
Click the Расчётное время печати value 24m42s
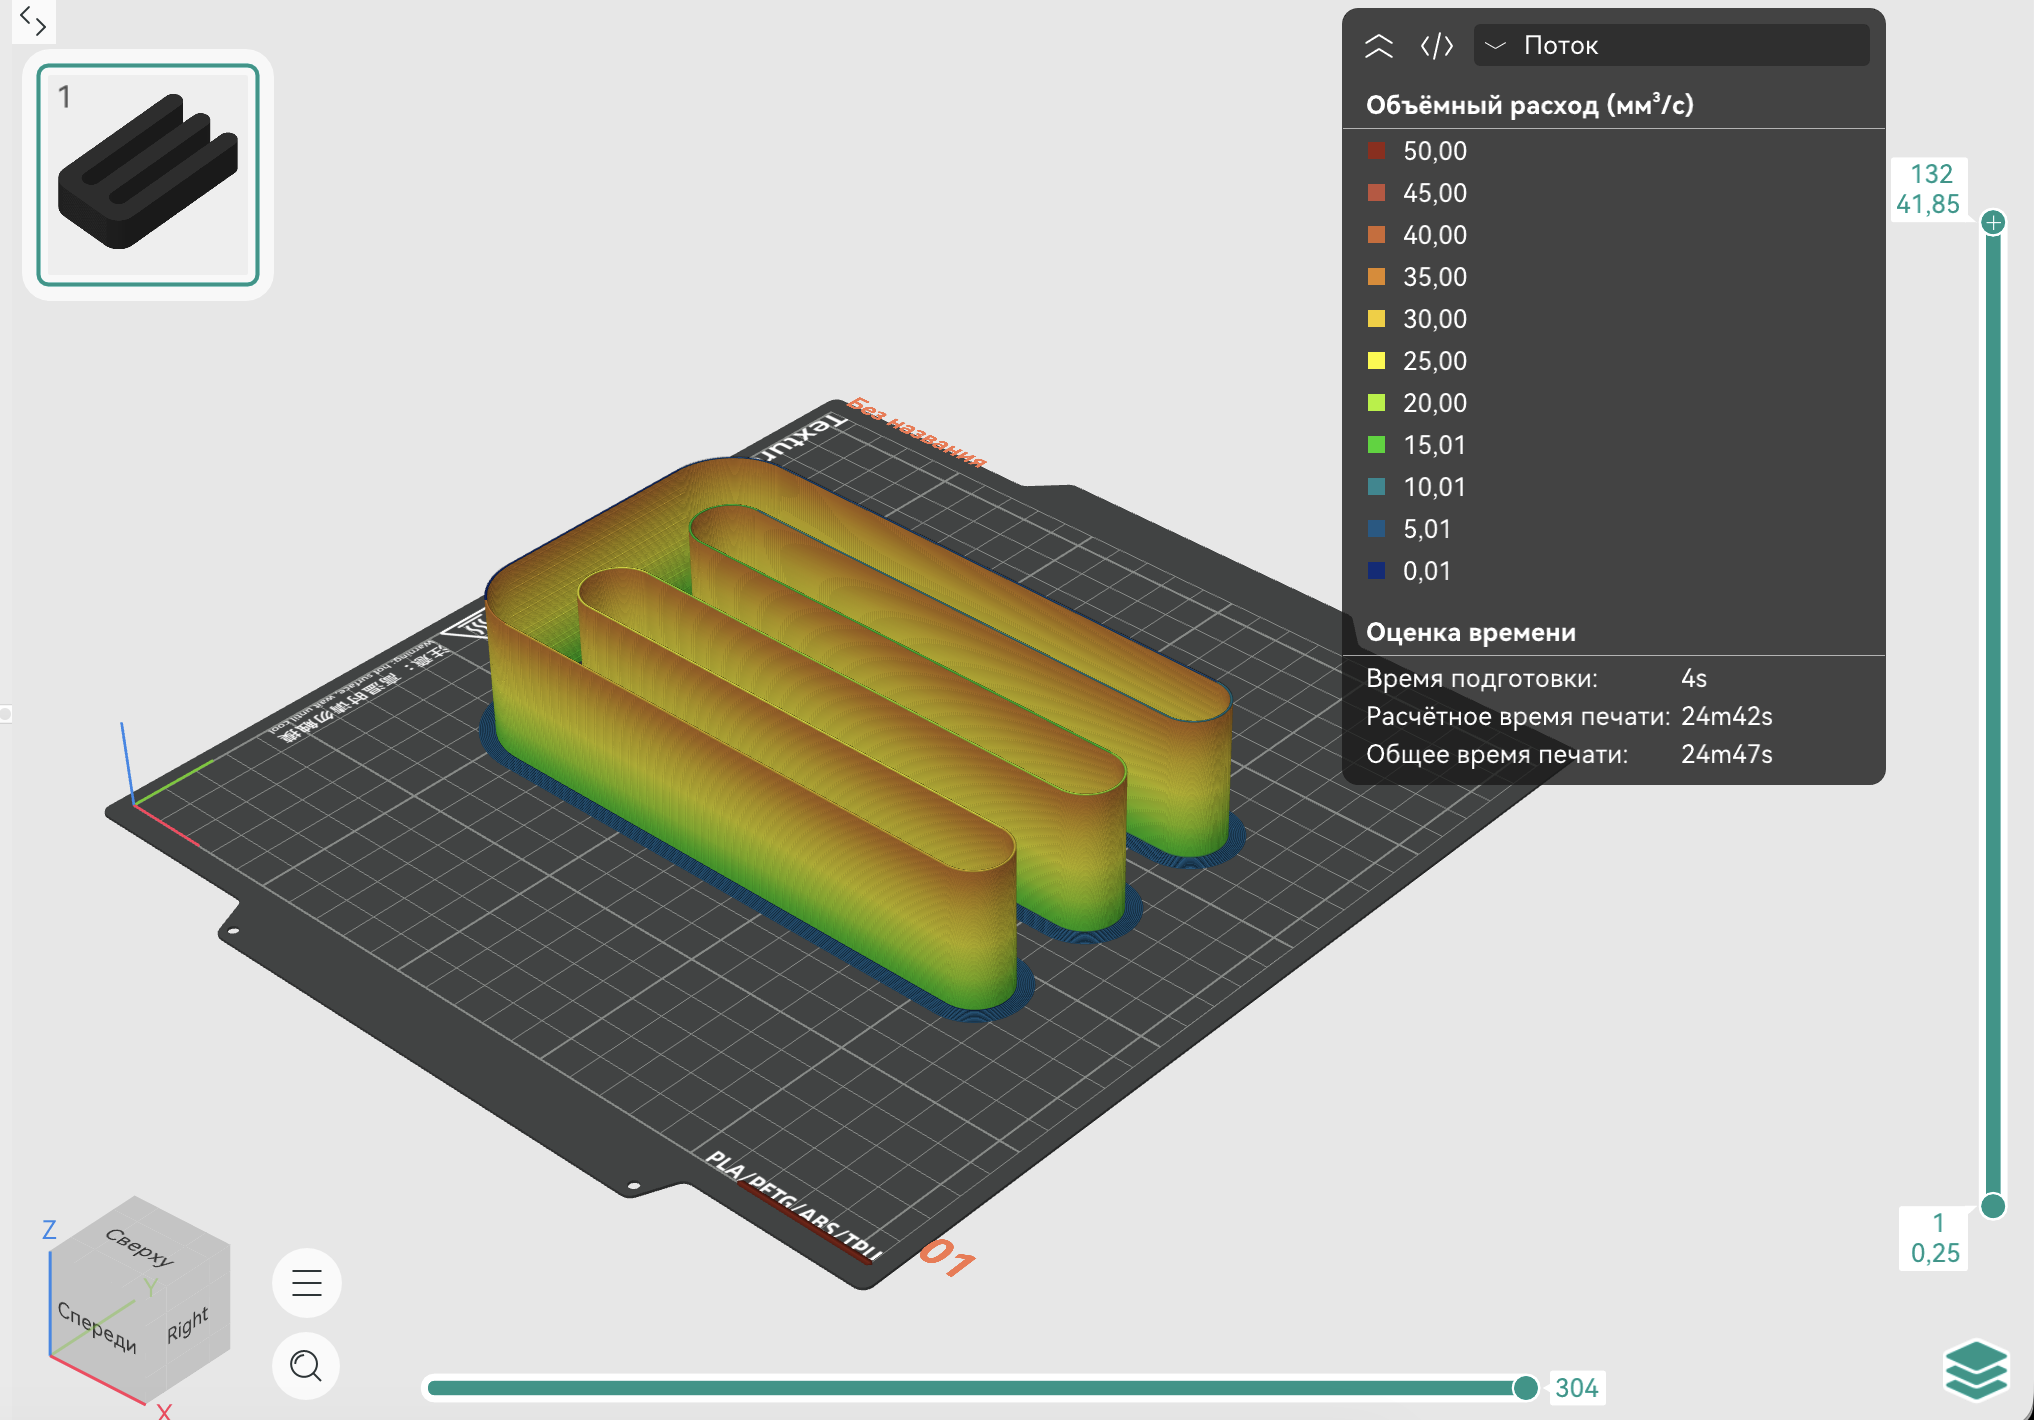click(x=1727, y=716)
